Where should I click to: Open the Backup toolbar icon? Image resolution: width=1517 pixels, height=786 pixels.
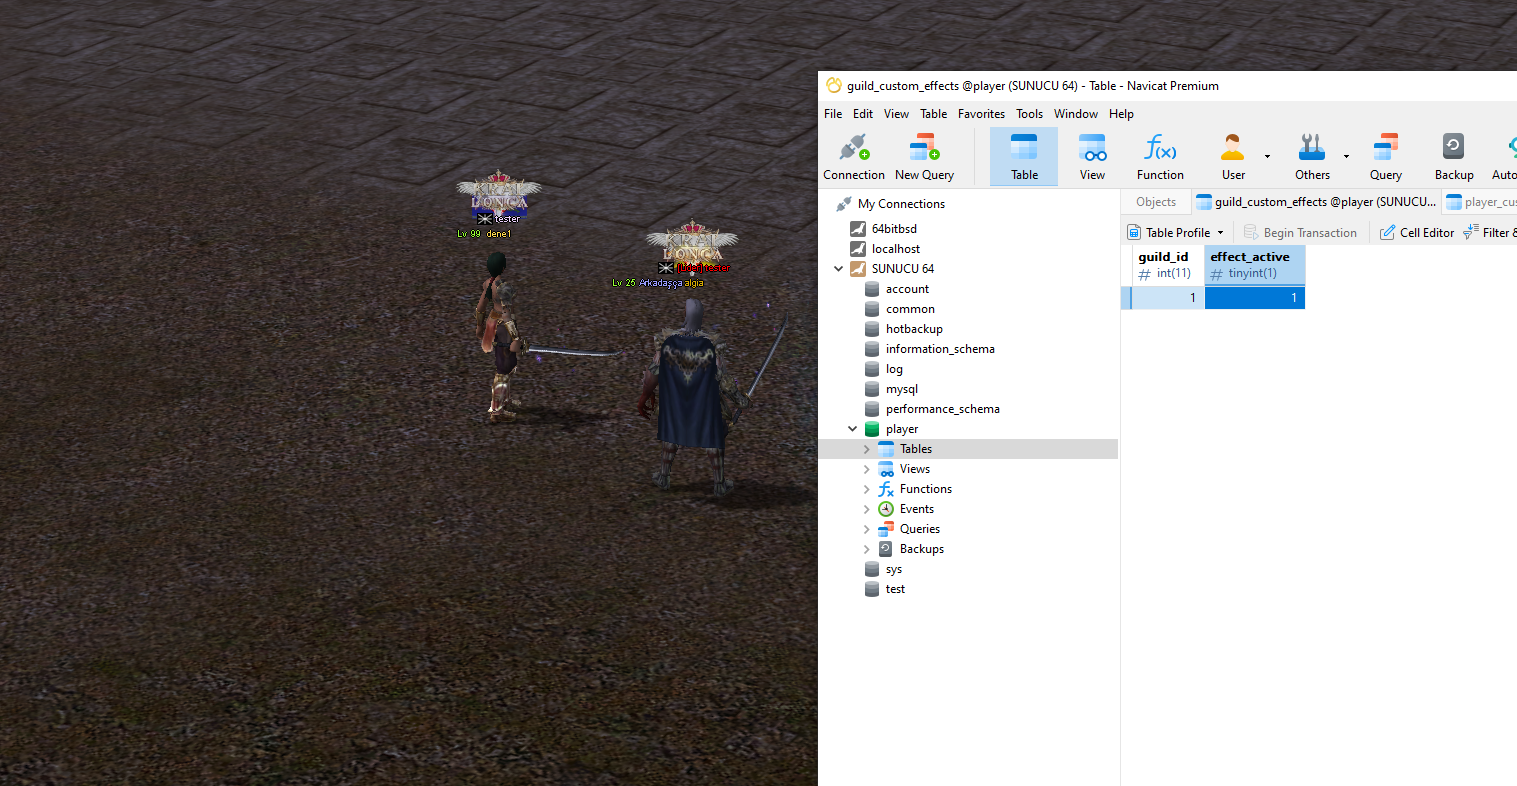pyautogui.click(x=1453, y=157)
